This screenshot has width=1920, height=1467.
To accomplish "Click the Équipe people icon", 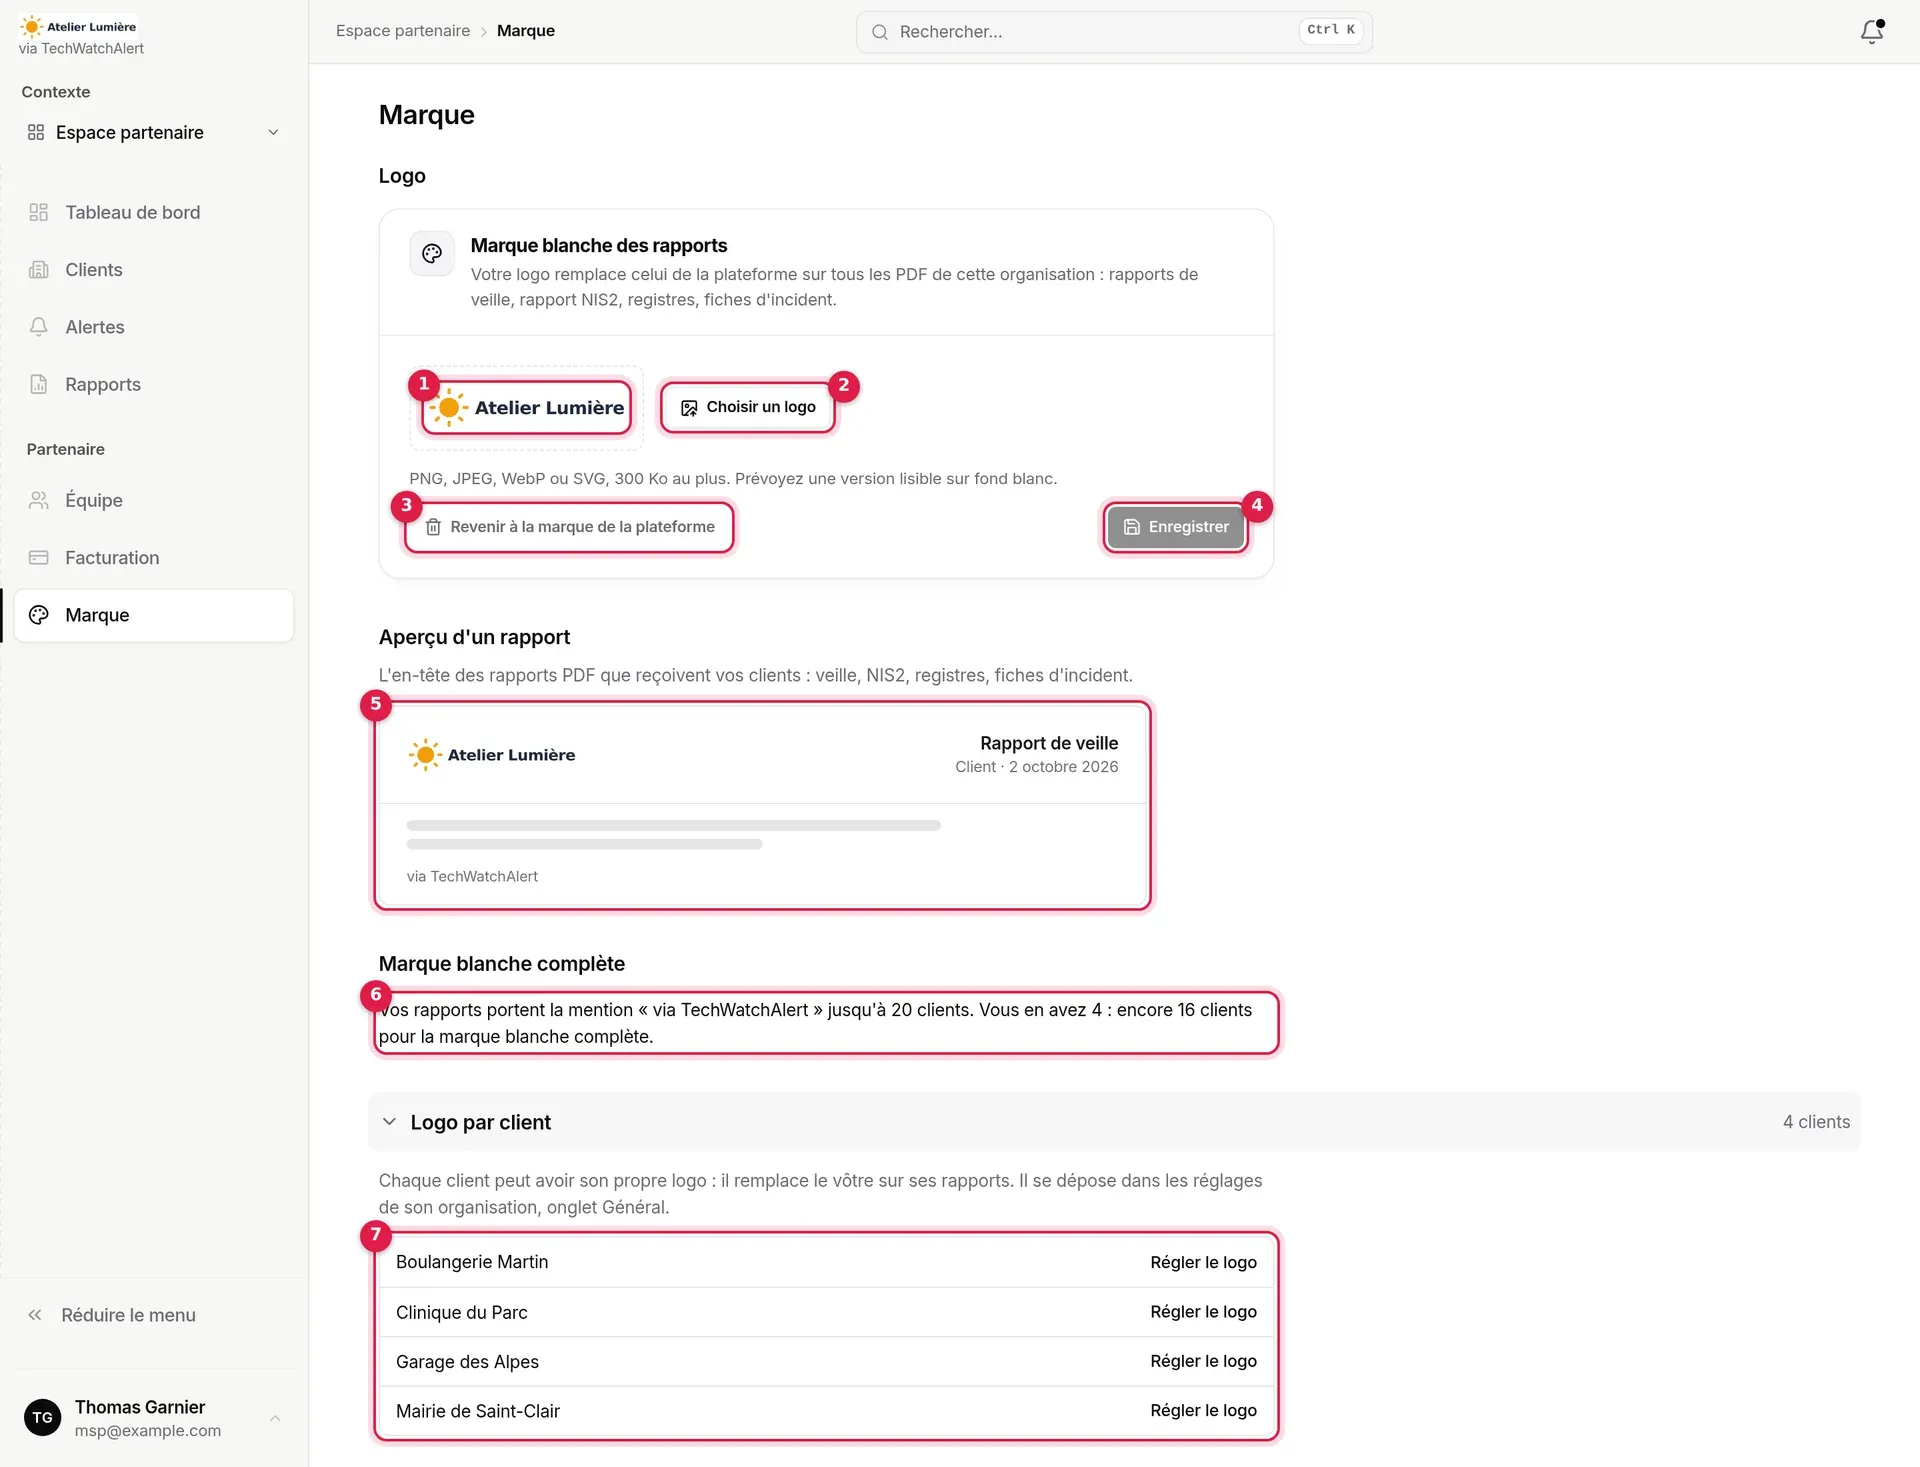I will [x=38, y=500].
